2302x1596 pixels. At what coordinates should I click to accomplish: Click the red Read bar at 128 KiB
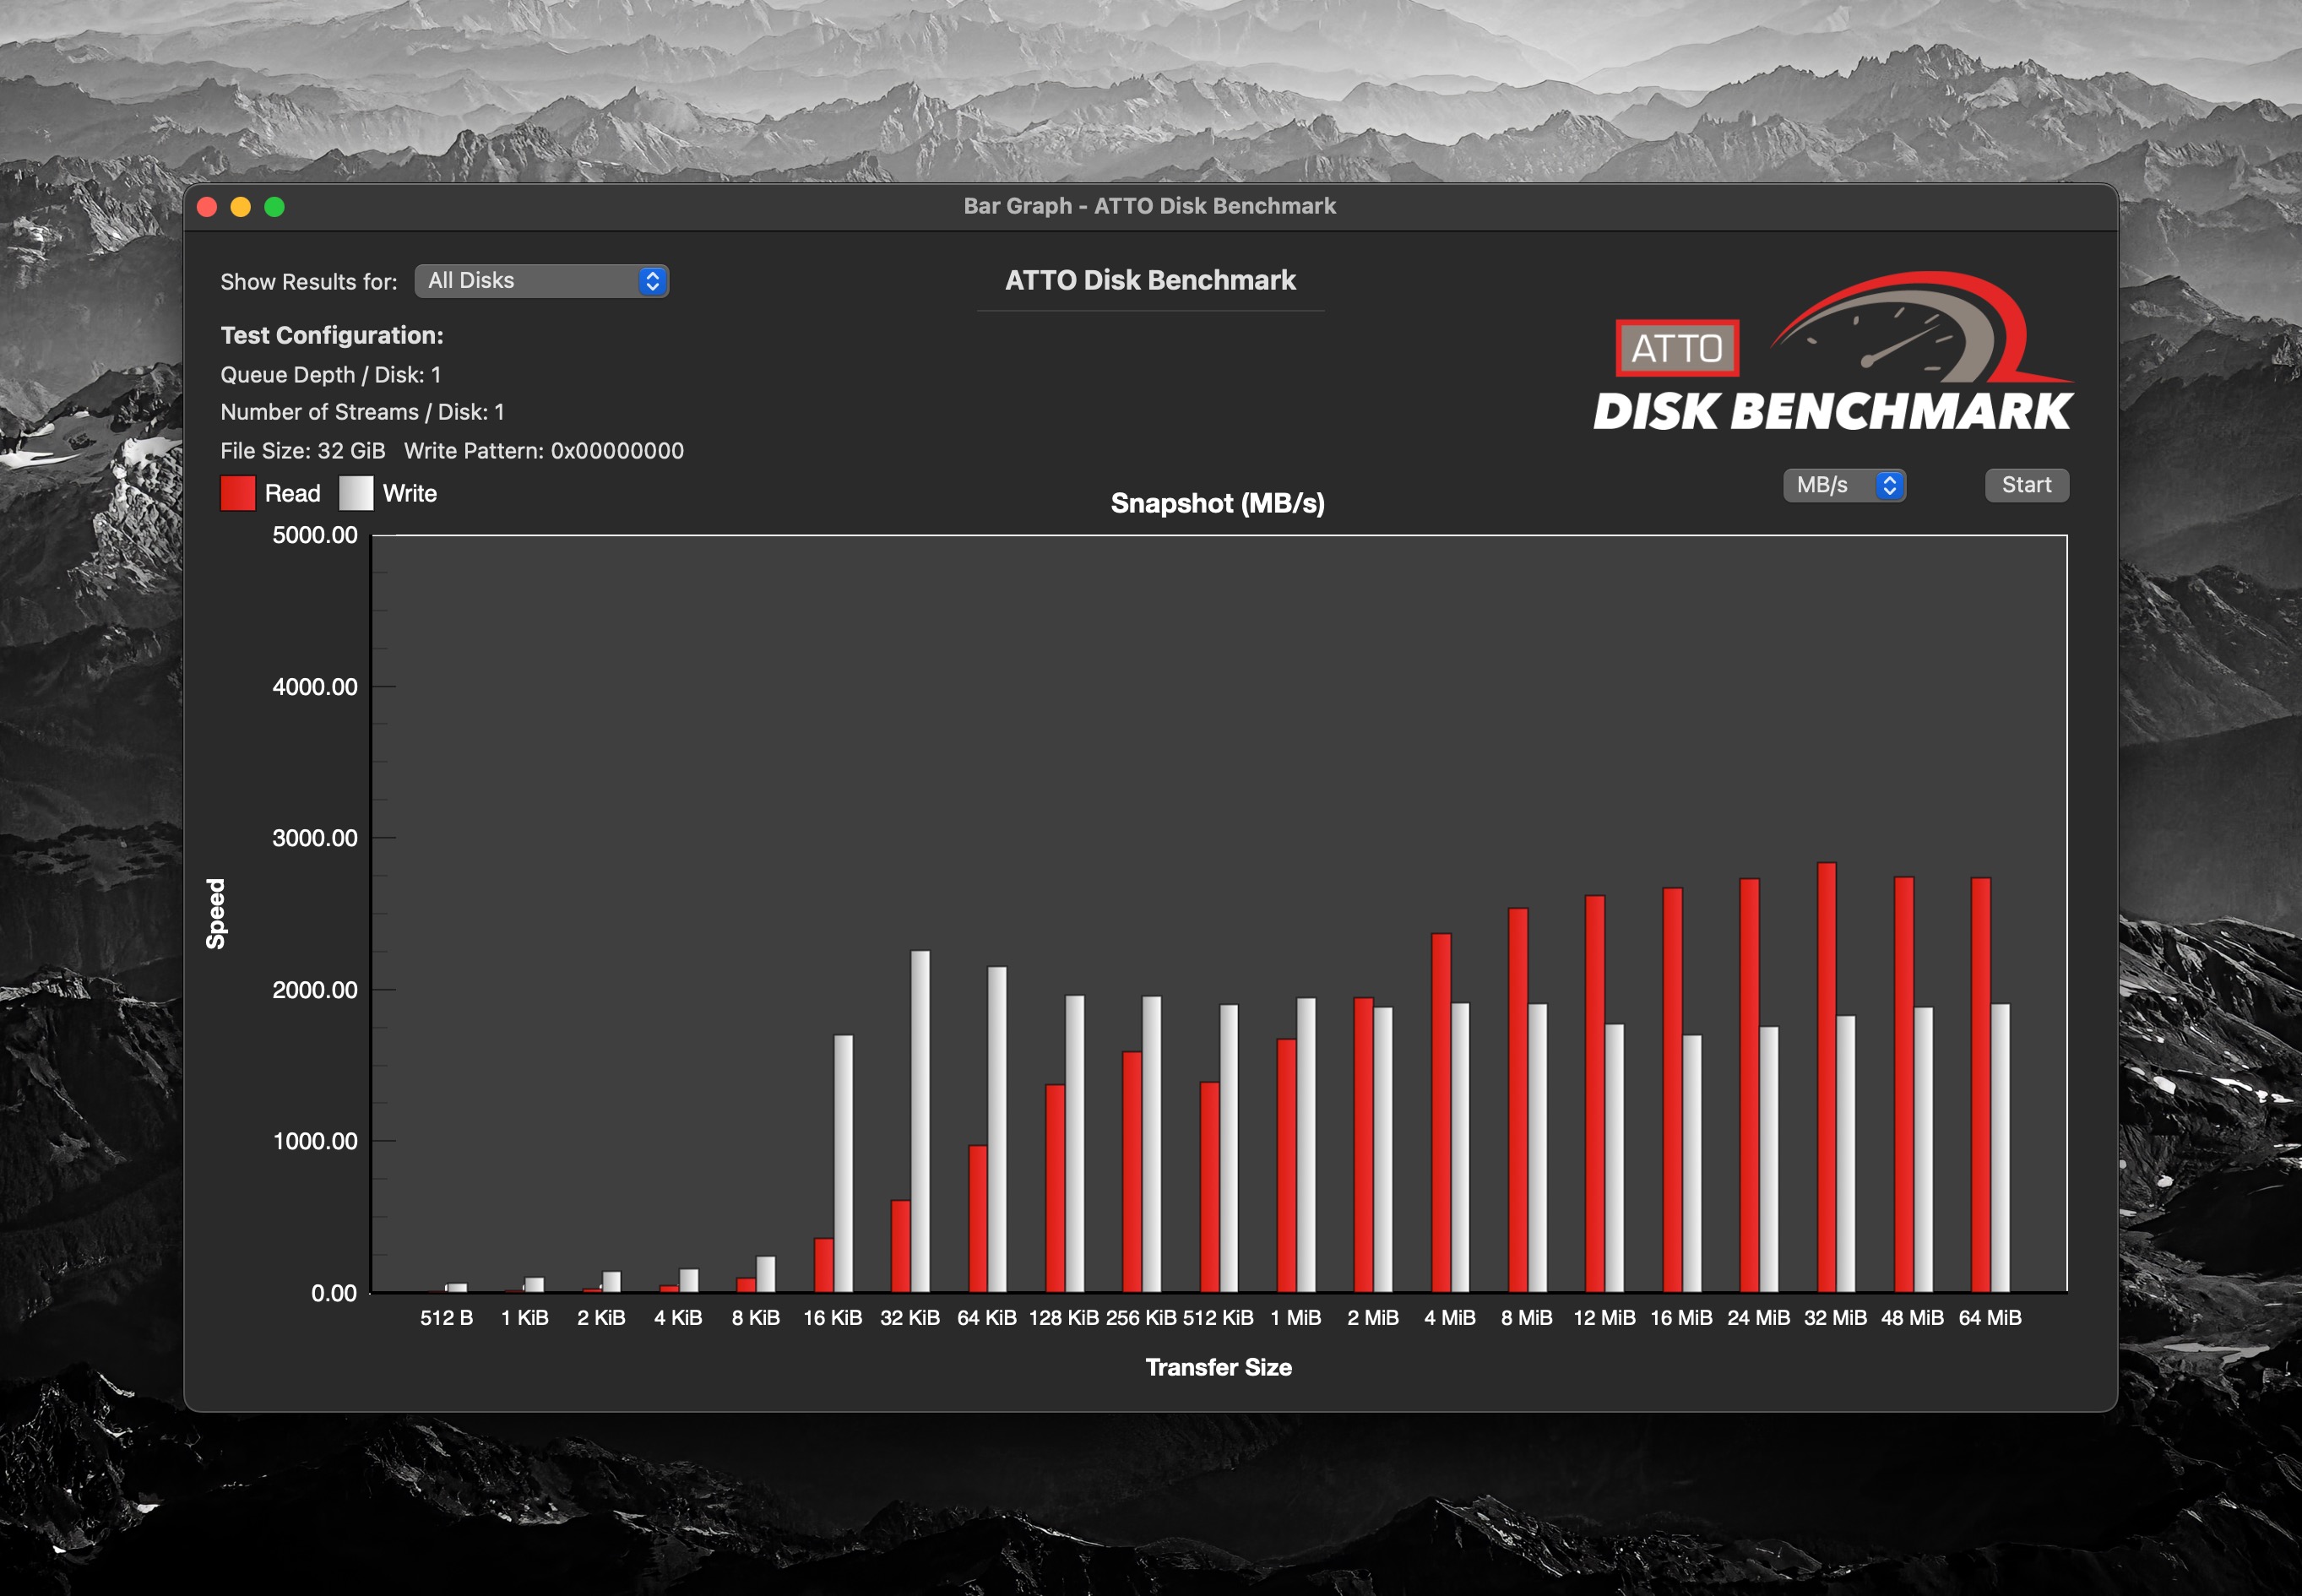tap(1055, 1188)
